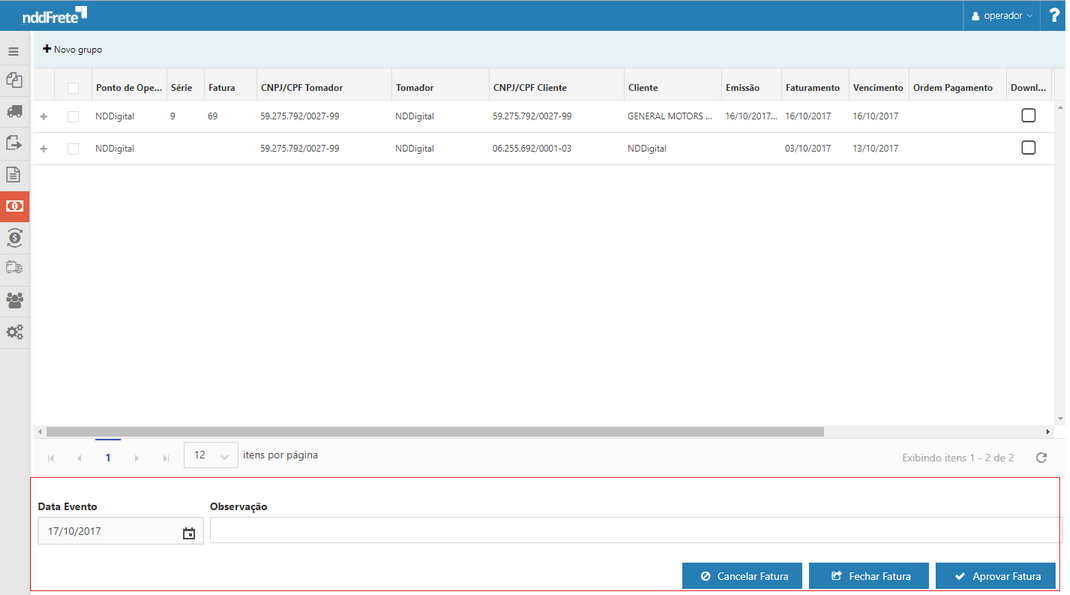Sort by the Vencimento column header

point(877,88)
